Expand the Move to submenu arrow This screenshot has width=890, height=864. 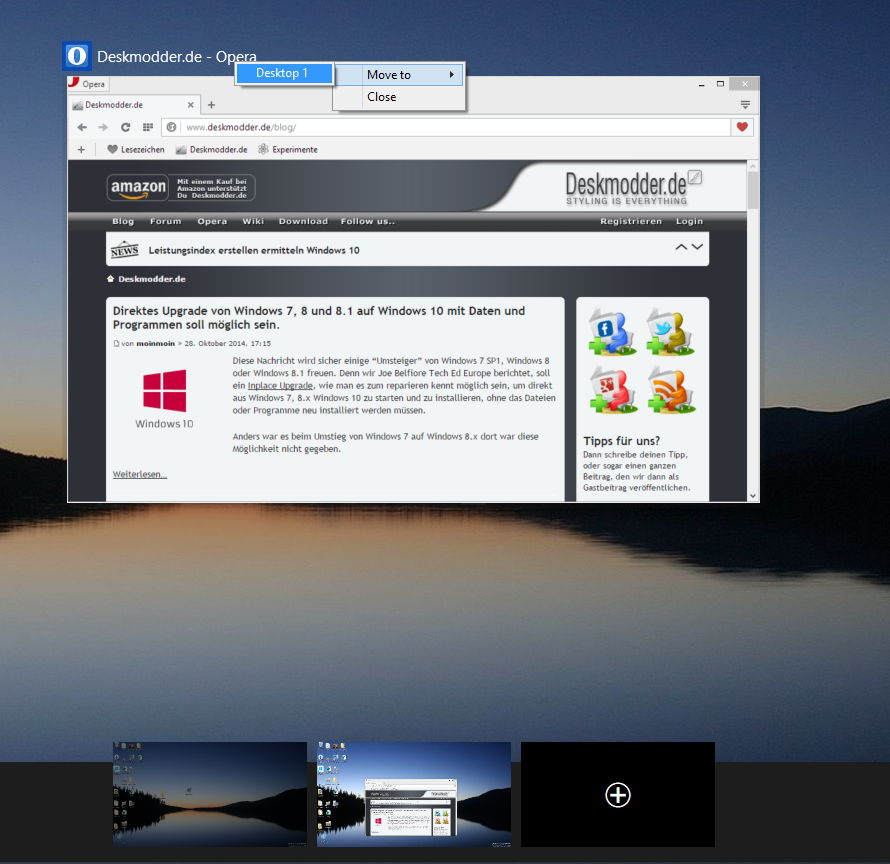pos(452,75)
